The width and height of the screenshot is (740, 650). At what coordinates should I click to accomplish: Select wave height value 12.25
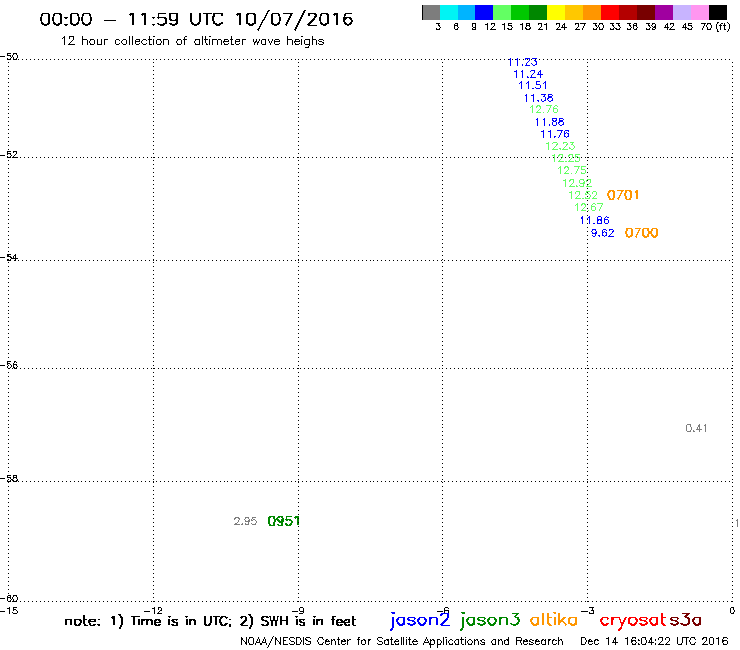(566, 158)
